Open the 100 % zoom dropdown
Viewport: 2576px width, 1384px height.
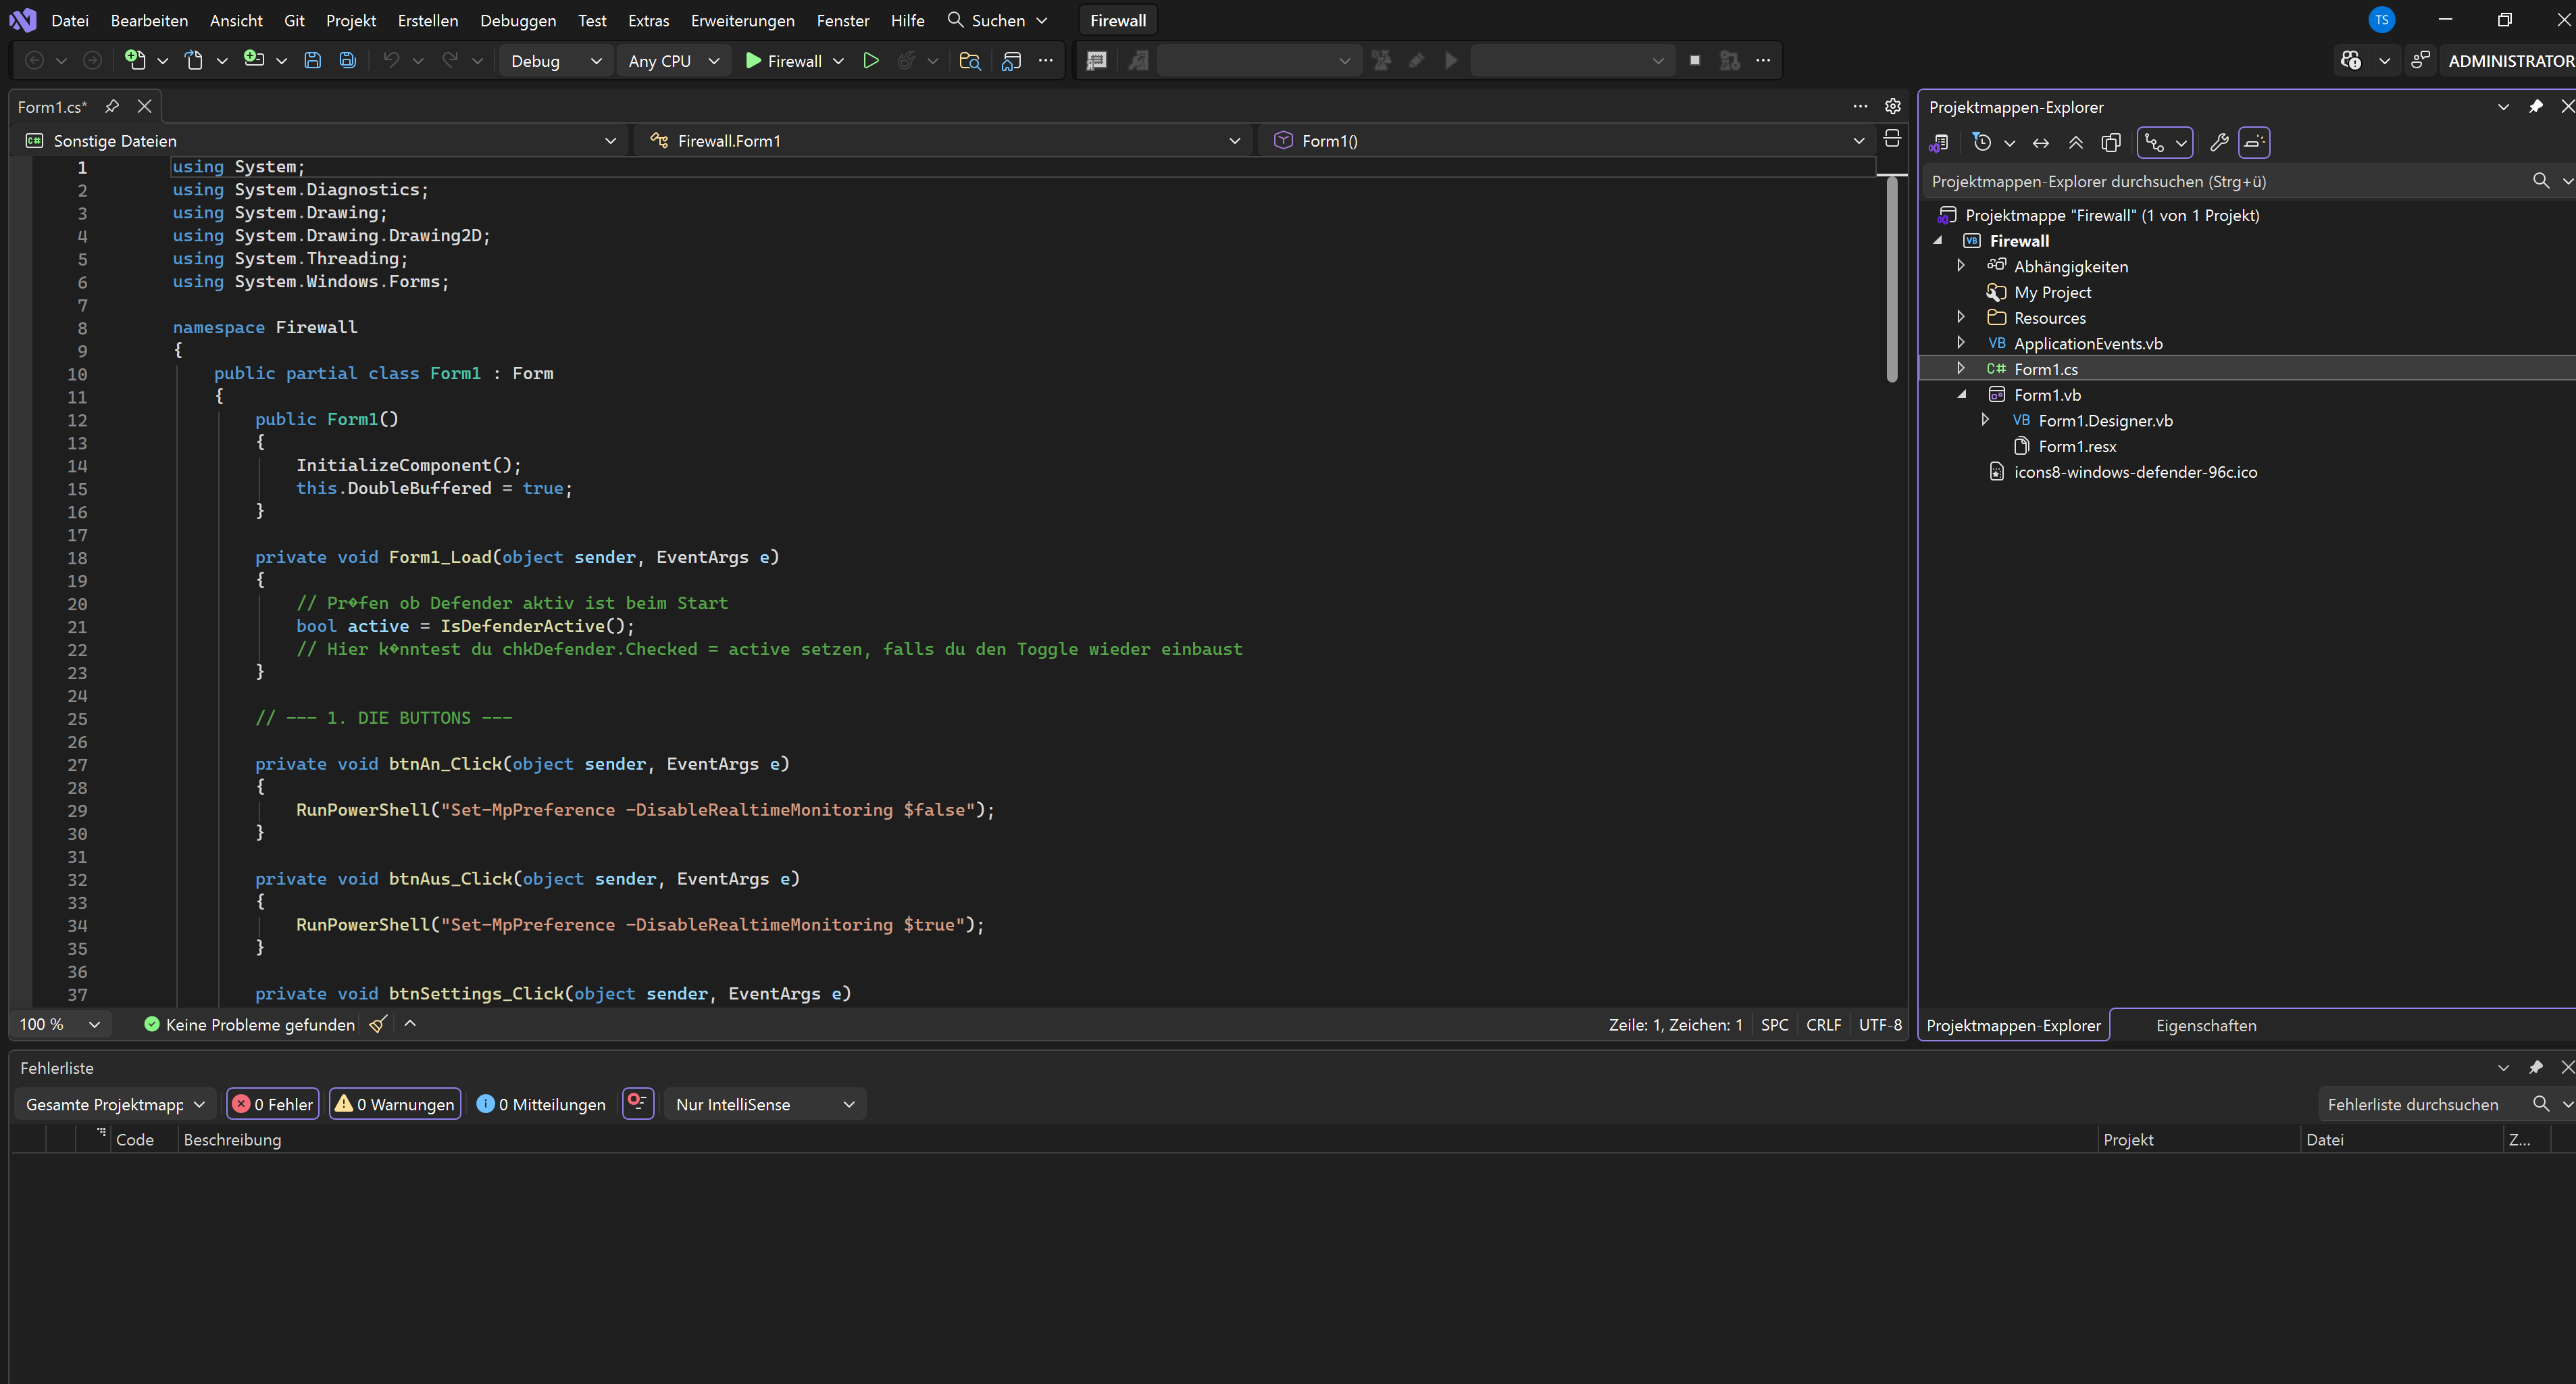(x=60, y=1024)
